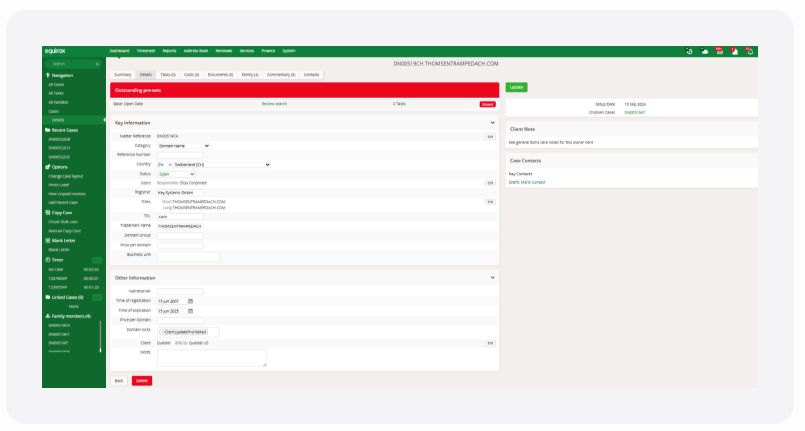The height and width of the screenshot is (431, 805).
Task: Collapse the Key information section chevron
Action: pos(492,122)
